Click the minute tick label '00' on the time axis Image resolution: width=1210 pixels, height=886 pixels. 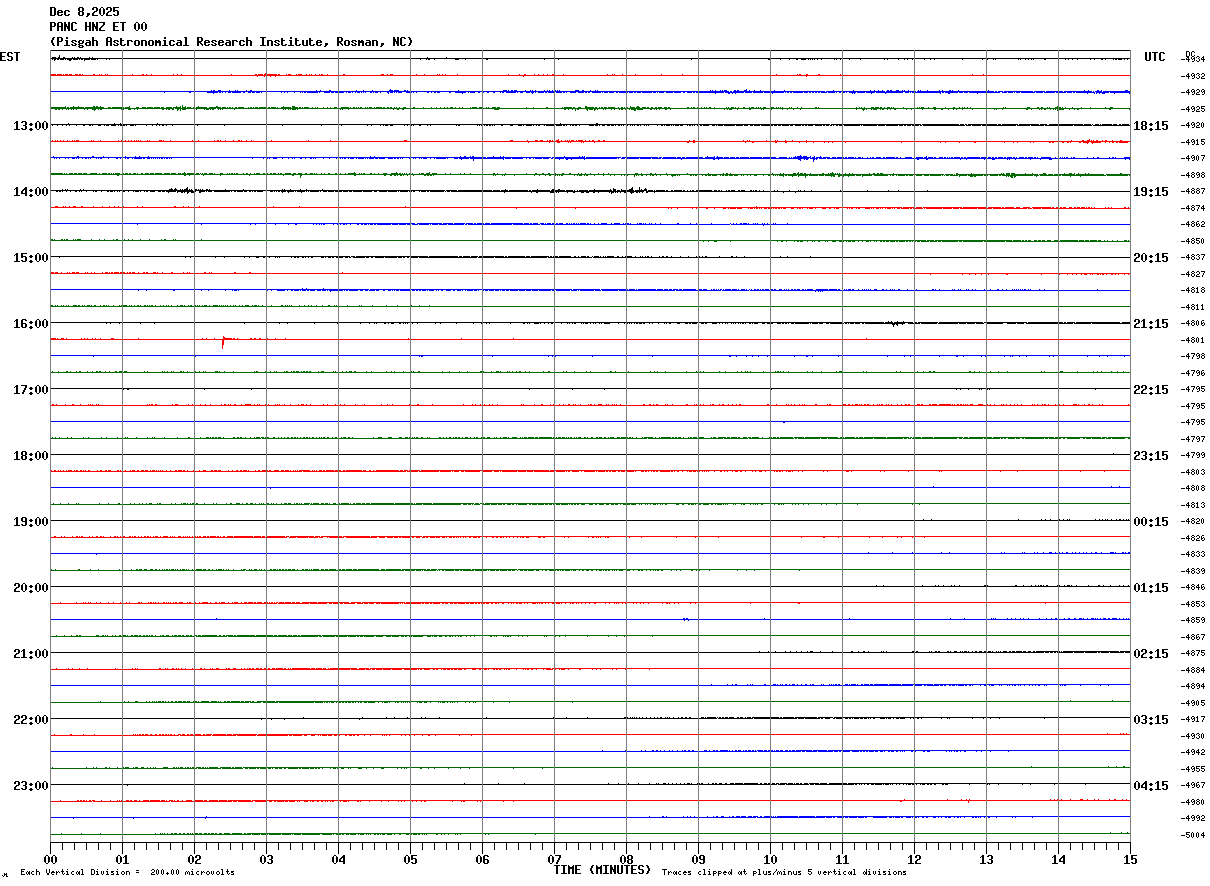[x=51, y=859]
